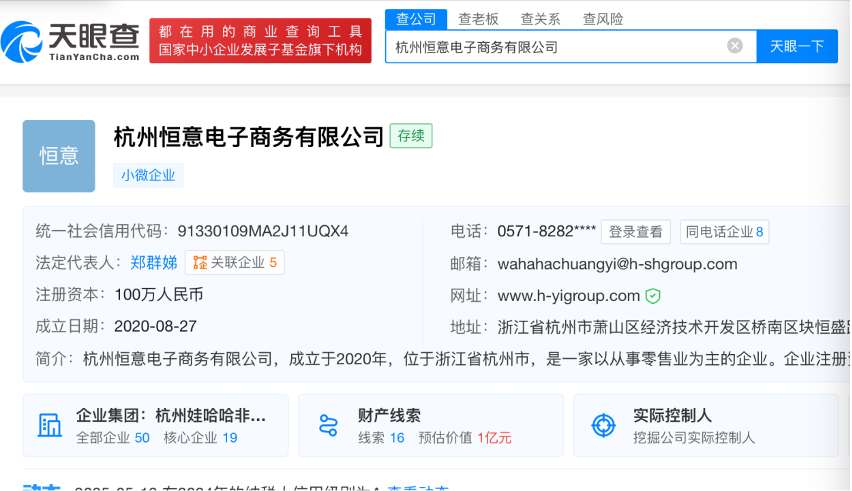Screen dimensions: 852x491
Task: Open the 实际控制人 target icon
Action: (x=603, y=425)
